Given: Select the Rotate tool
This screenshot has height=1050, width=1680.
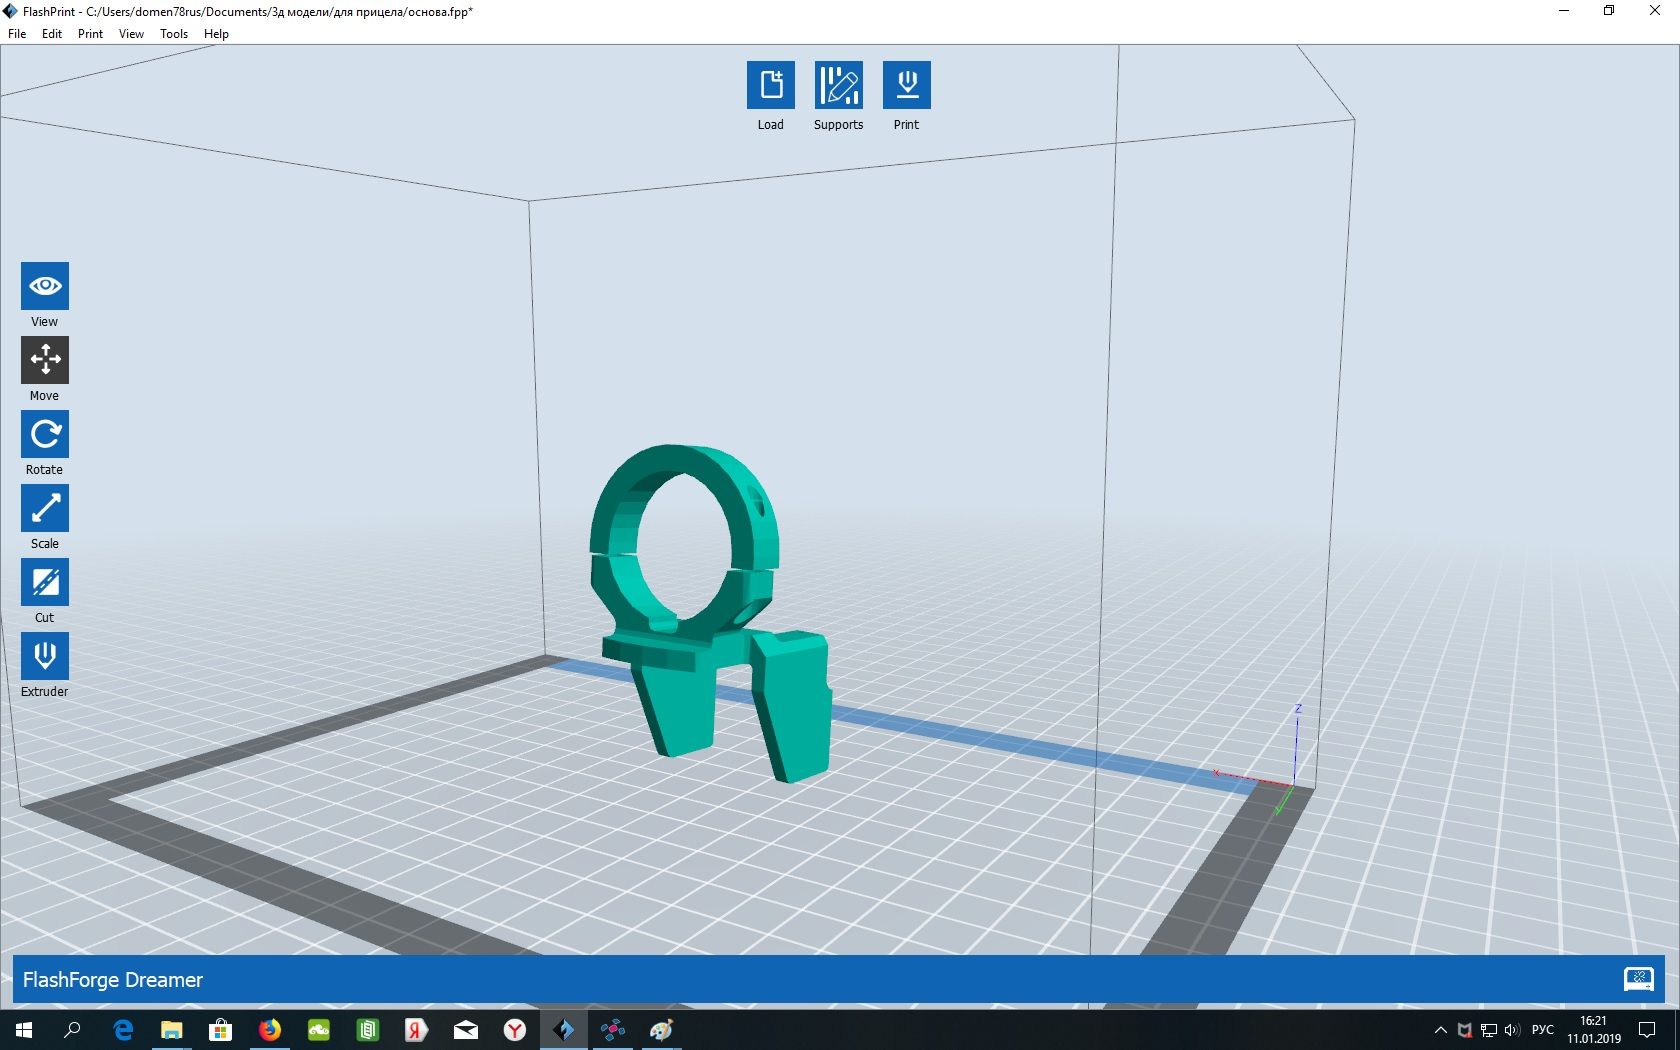Looking at the screenshot, I should pos(45,434).
